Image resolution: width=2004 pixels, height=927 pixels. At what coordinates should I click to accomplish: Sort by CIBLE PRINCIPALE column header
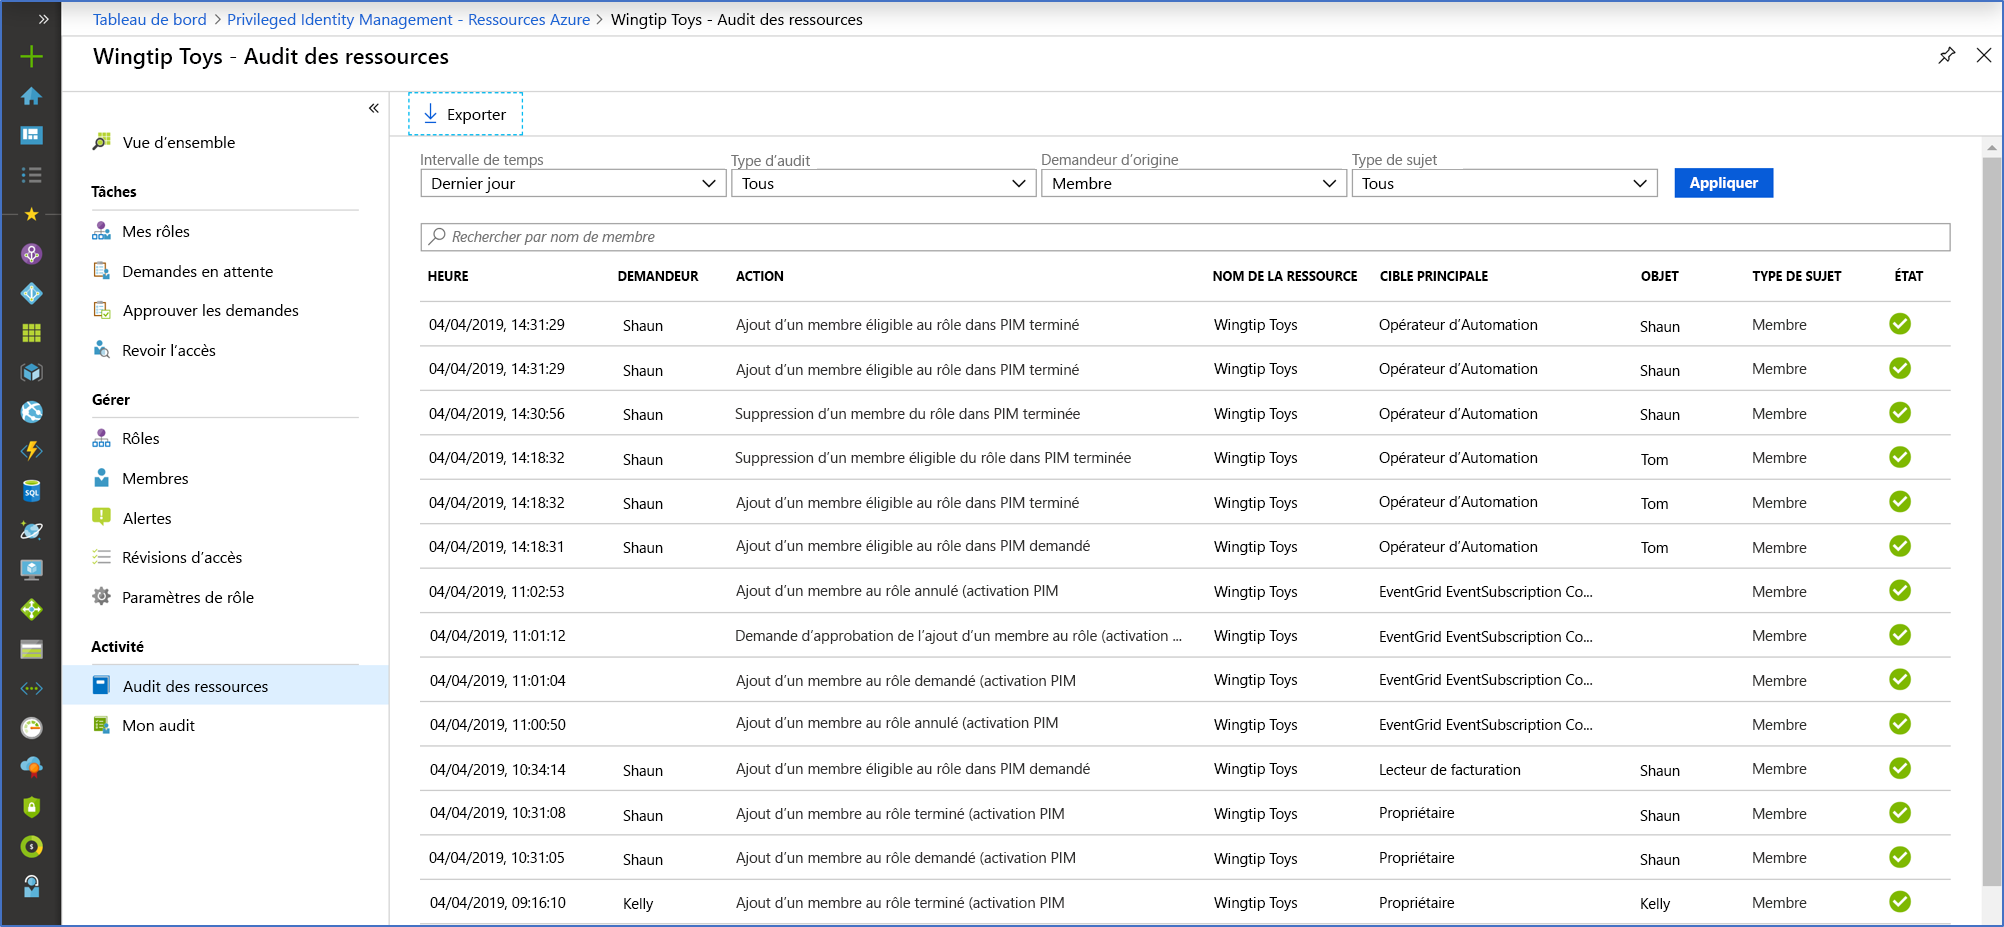1434,276
